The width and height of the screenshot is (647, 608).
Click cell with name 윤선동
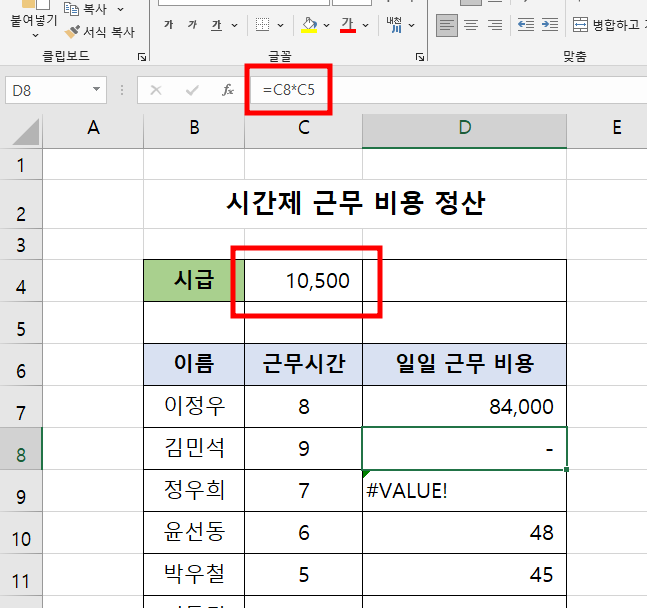tap(194, 533)
